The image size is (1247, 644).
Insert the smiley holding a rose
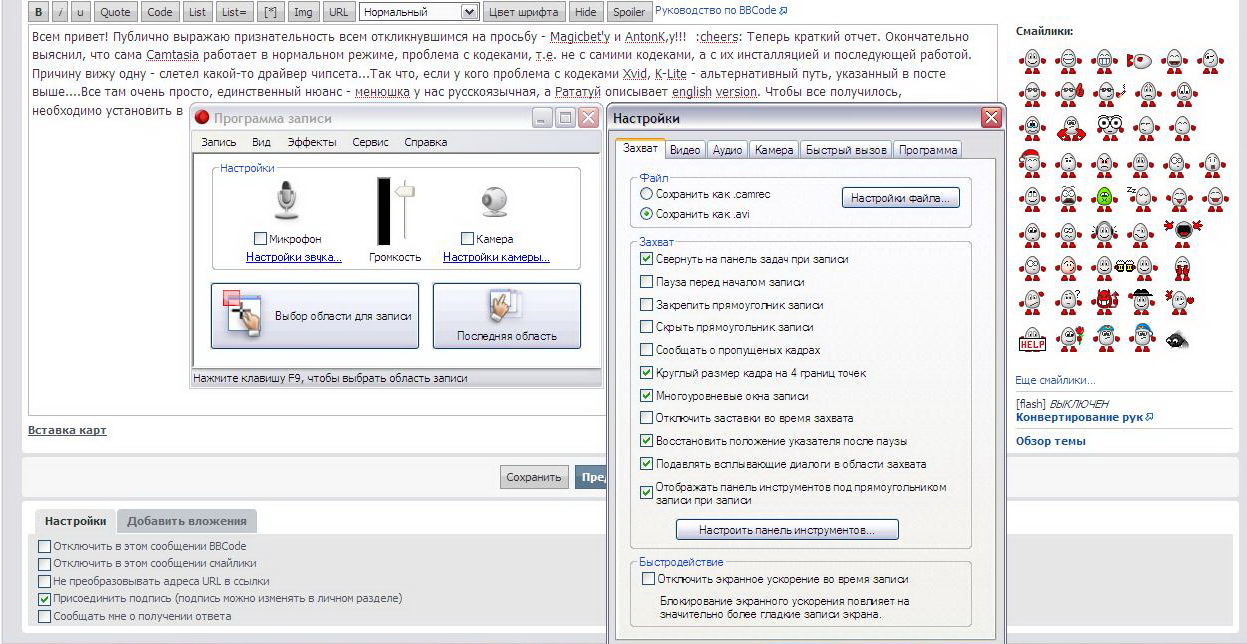click(x=1071, y=338)
